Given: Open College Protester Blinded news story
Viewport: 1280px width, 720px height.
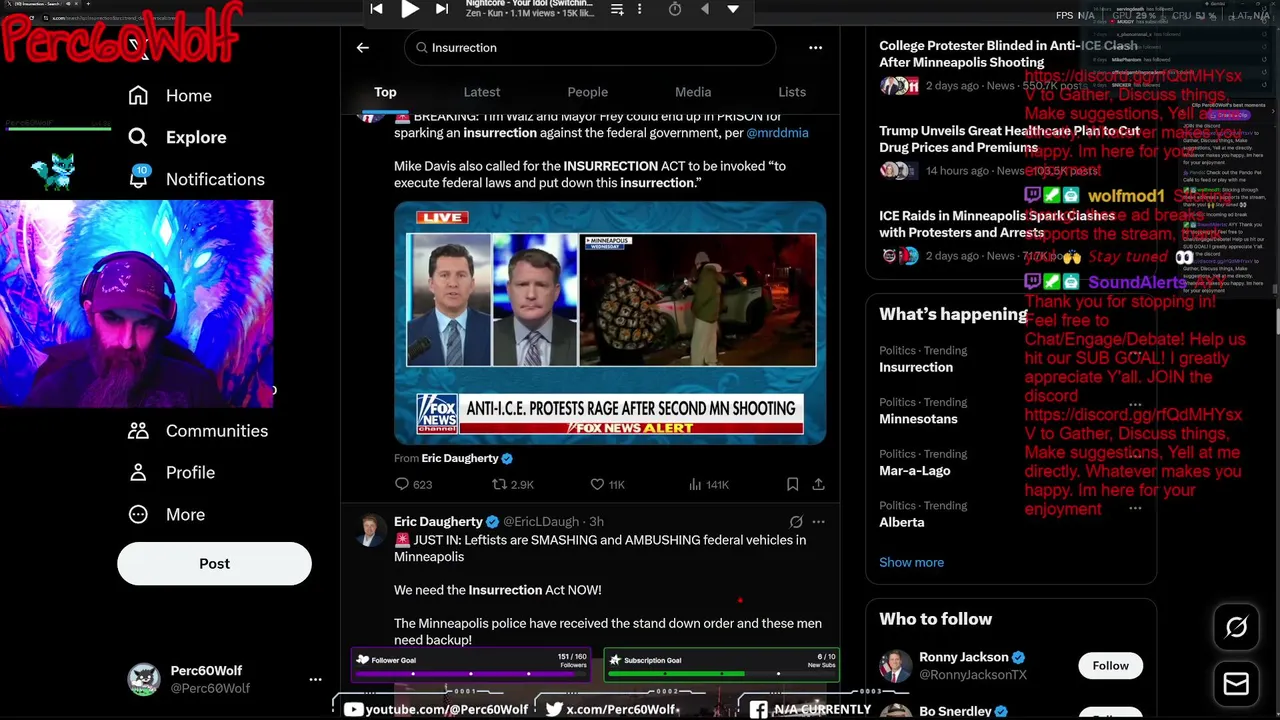Looking at the screenshot, I should pos(1008,54).
